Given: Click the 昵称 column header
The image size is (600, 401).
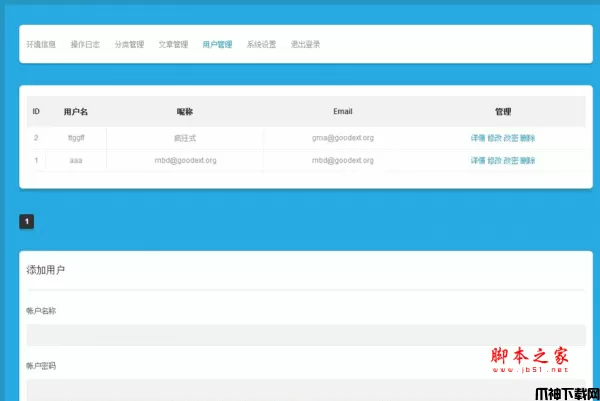Looking at the screenshot, I should tap(185, 112).
